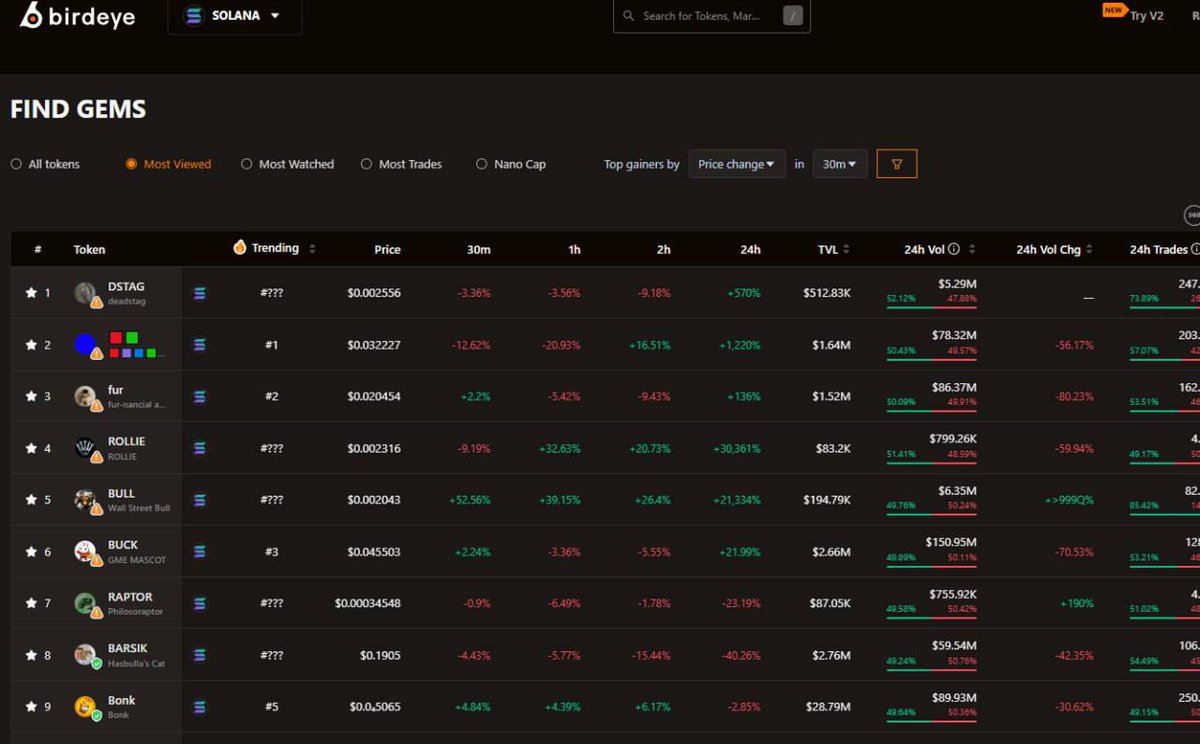This screenshot has height=744, width=1200.
Task: Open the DSTAG token name
Action: (x=126, y=287)
